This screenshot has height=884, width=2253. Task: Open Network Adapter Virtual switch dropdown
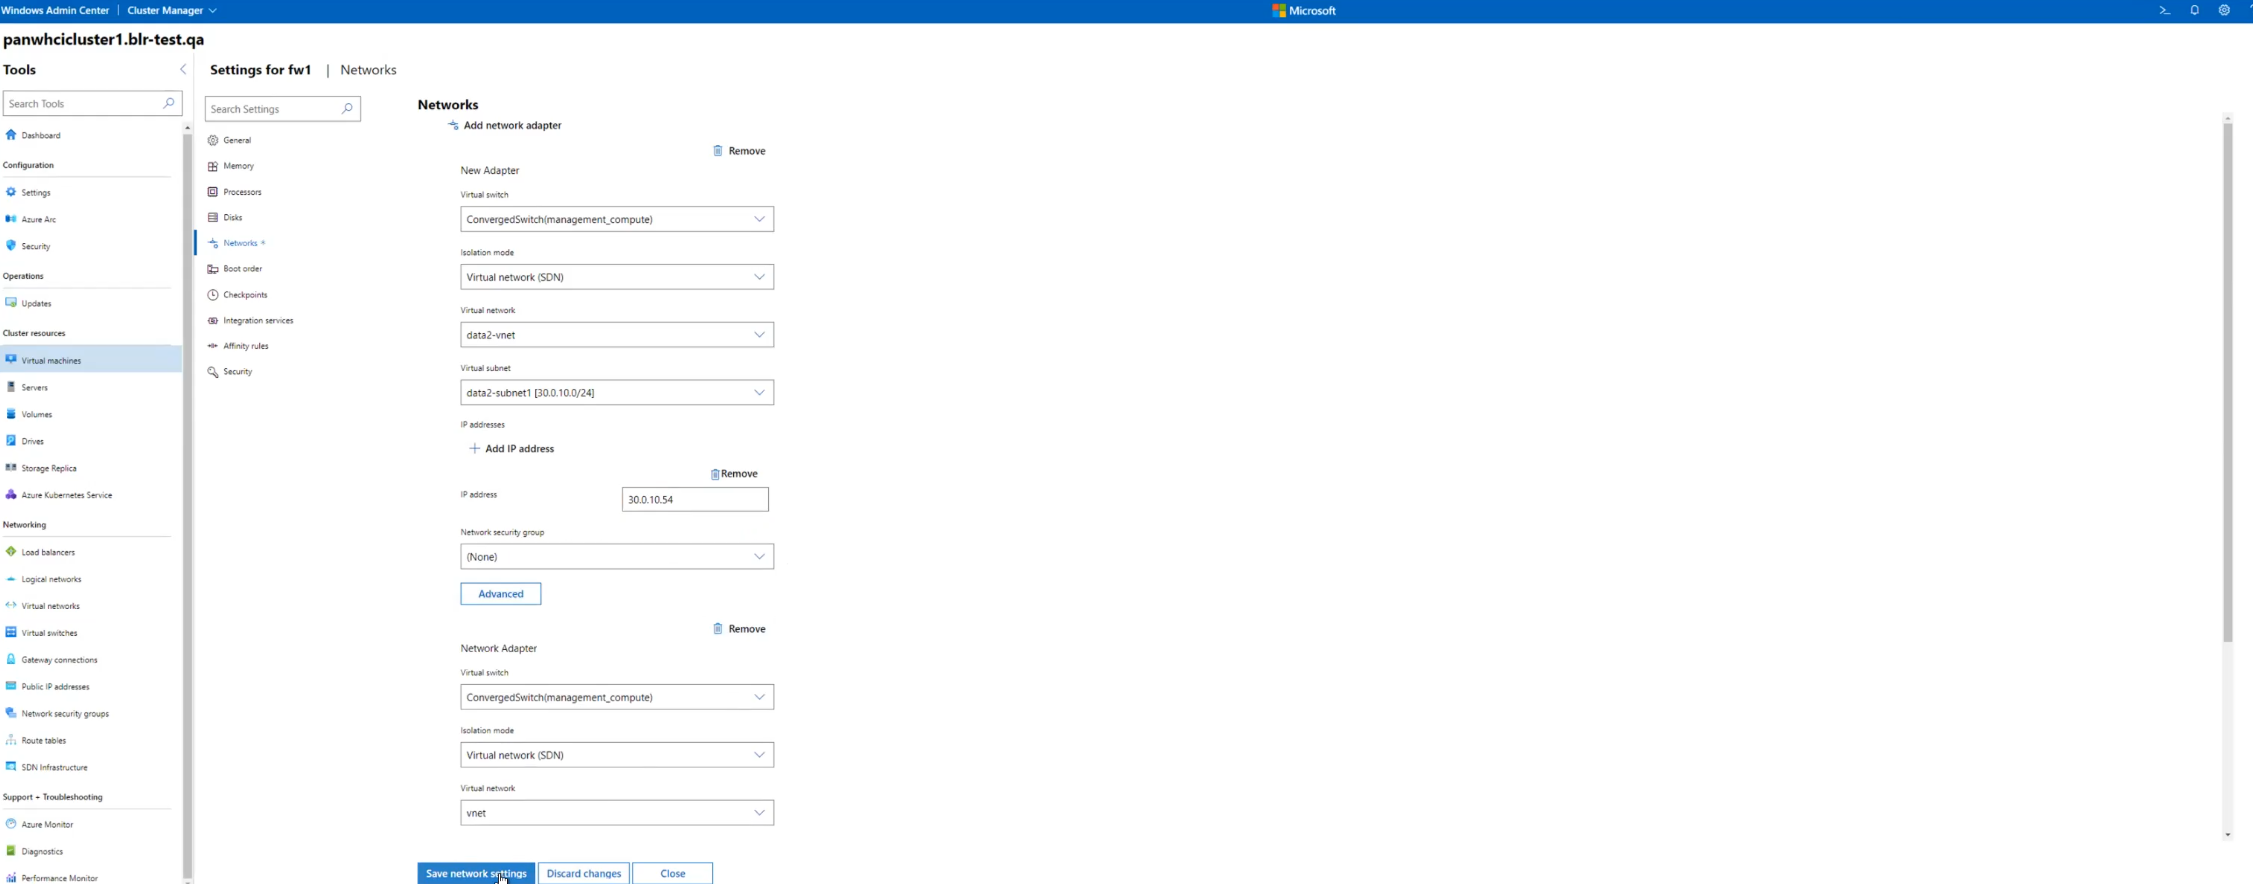pyautogui.click(x=617, y=697)
